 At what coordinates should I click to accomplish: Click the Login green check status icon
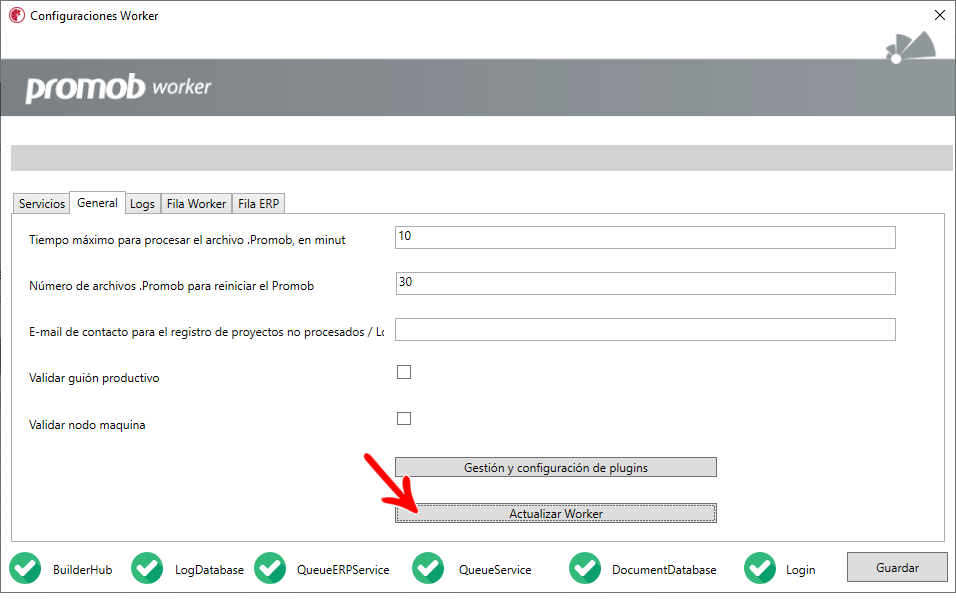click(760, 568)
